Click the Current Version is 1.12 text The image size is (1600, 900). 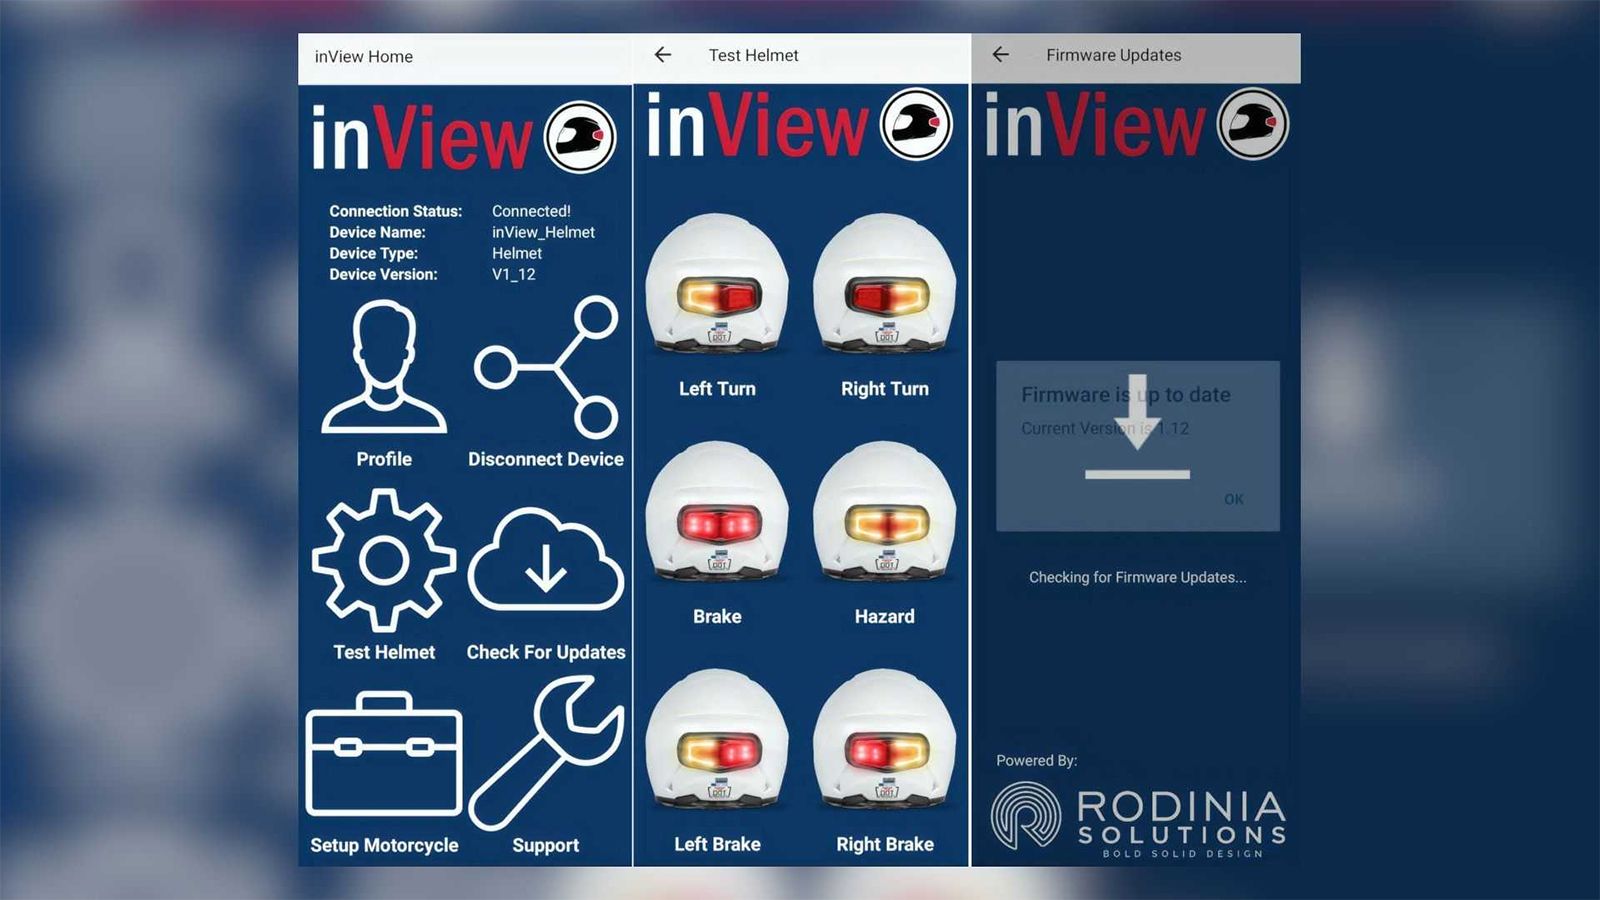point(1105,428)
